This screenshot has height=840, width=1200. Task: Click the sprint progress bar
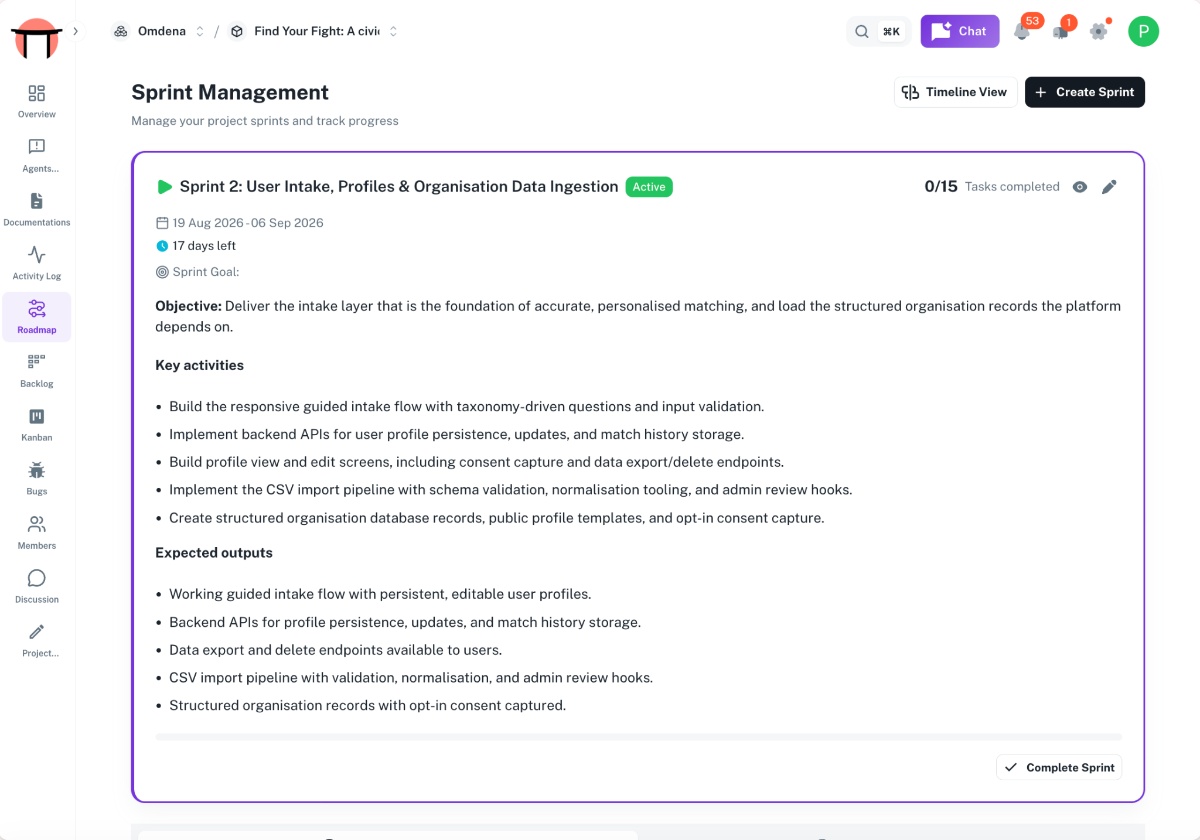[x=638, y=737]
